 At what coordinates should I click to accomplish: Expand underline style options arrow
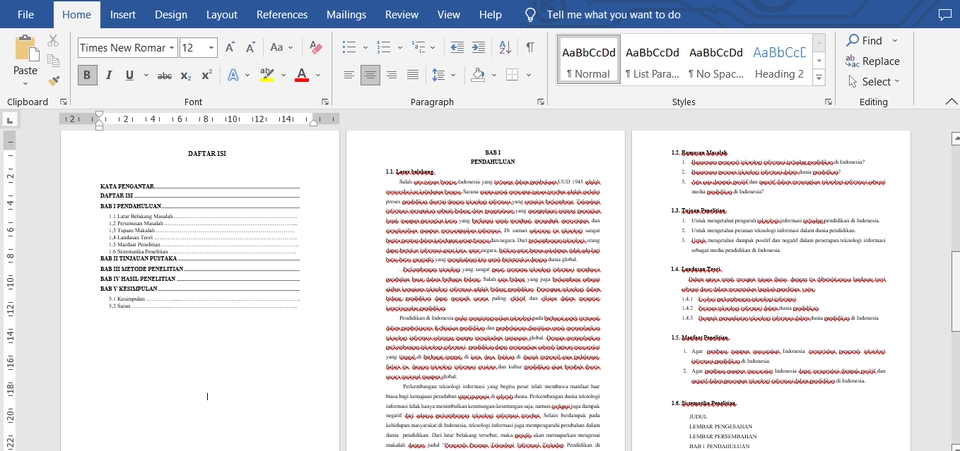(146, 75)
